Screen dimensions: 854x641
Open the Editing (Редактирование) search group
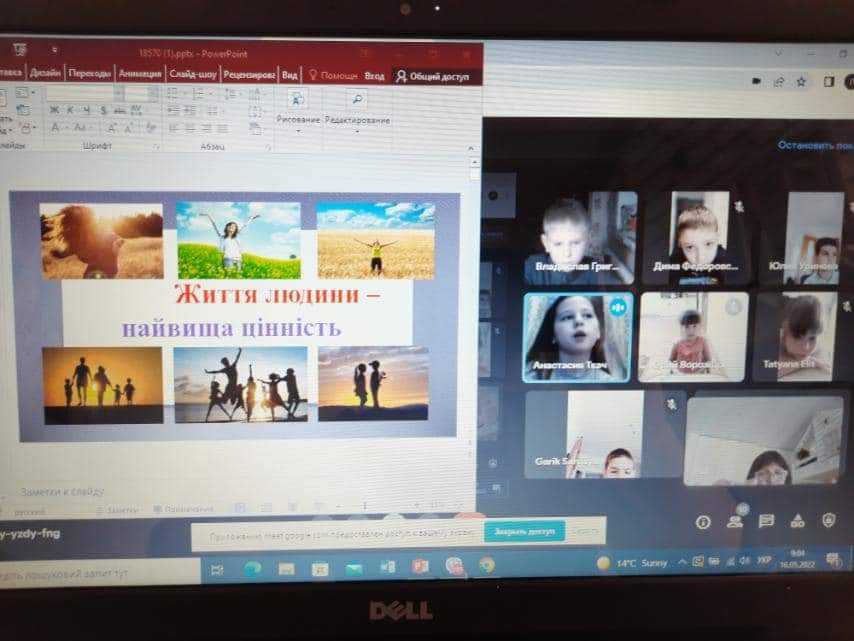357,101
